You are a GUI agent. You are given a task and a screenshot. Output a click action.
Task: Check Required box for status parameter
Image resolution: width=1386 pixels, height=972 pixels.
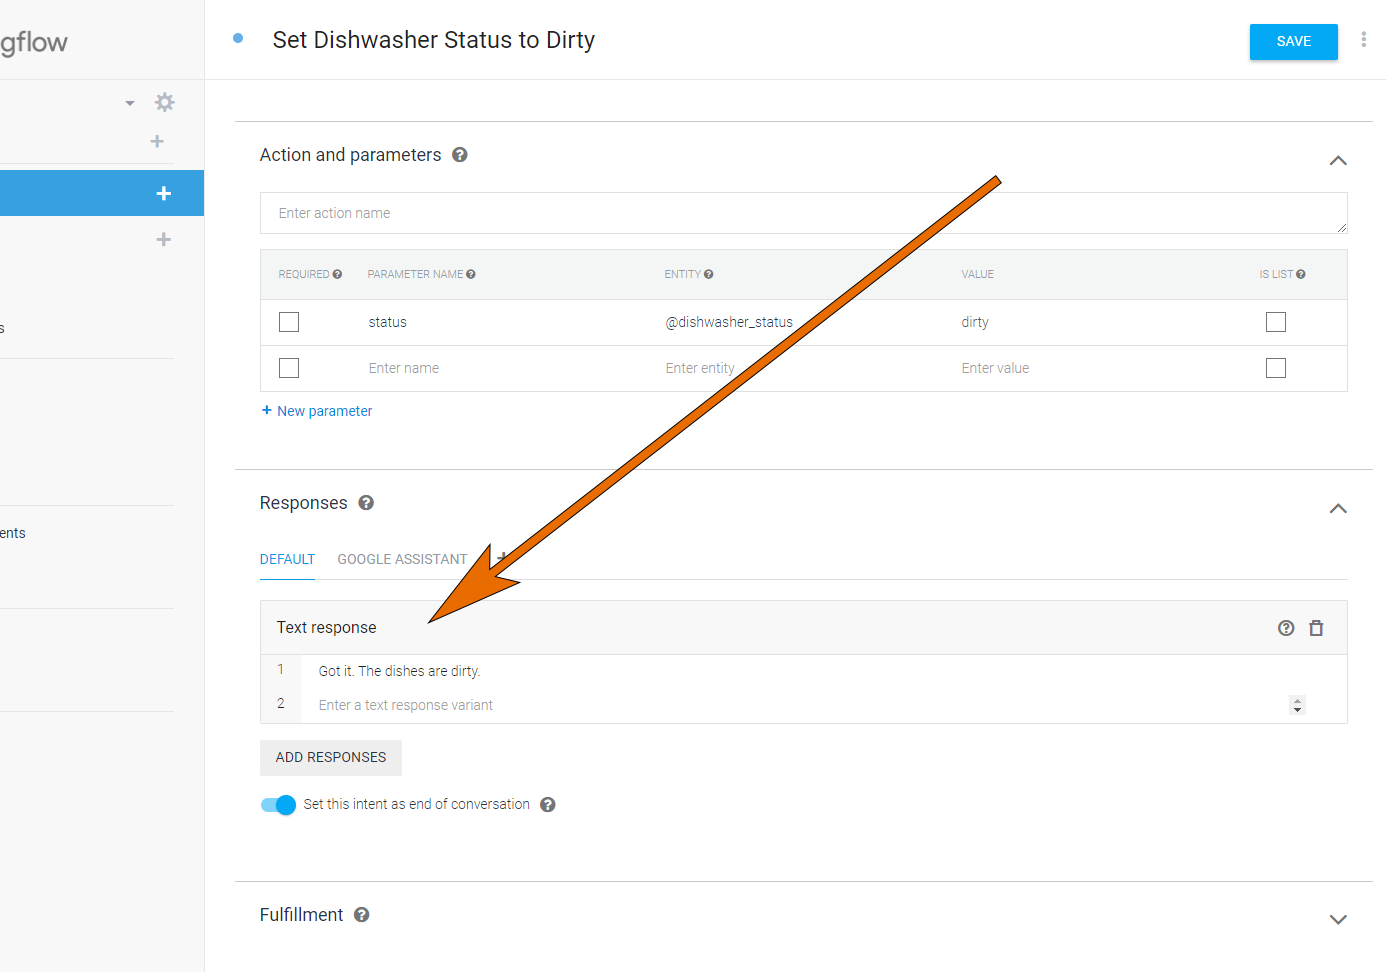click(x=289, y=322)
